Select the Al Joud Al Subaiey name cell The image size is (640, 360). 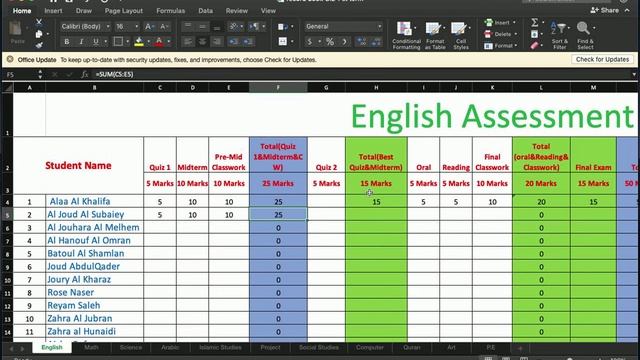[94, 215]
